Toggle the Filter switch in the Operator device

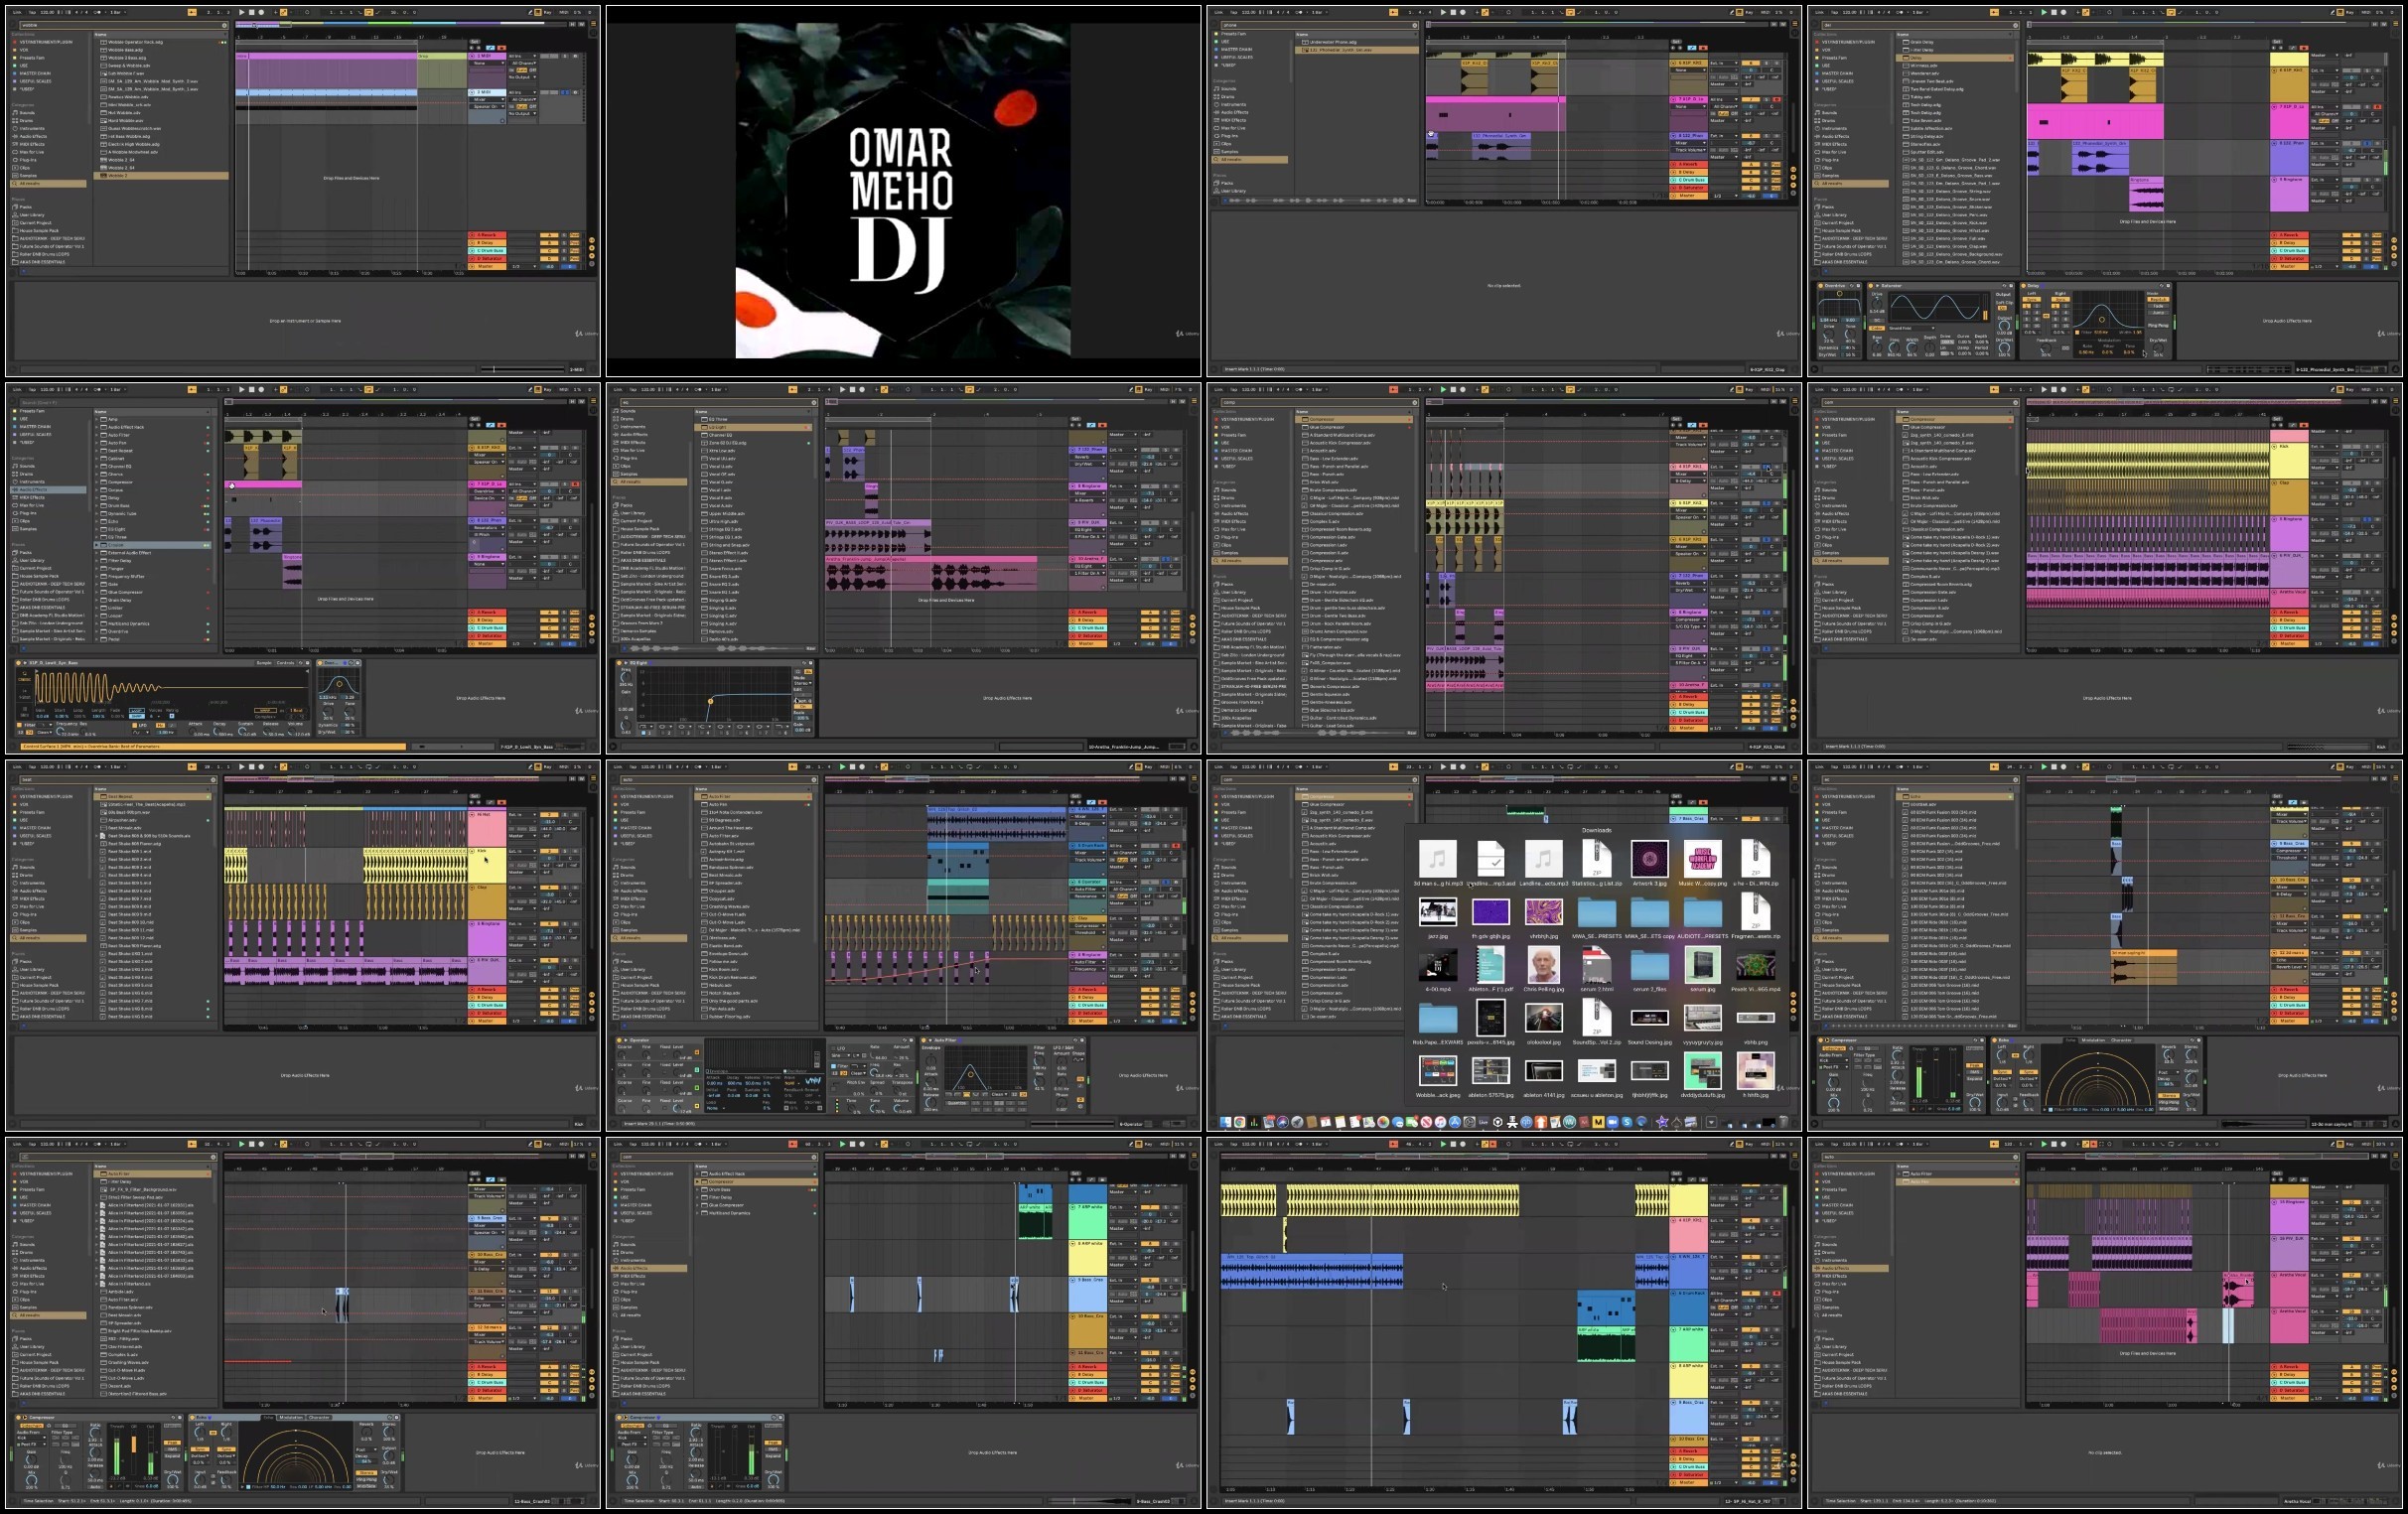tap(834, 1066)
